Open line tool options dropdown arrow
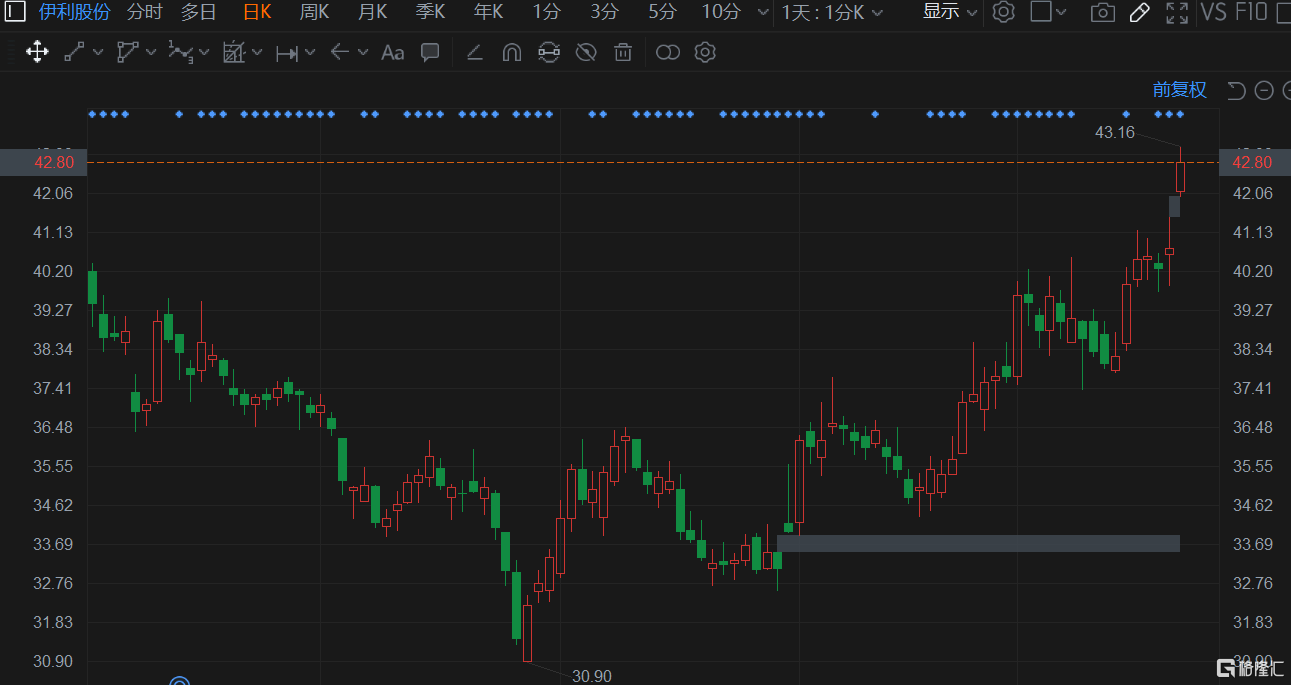1291x685 pixels. [x=98, y=52]
